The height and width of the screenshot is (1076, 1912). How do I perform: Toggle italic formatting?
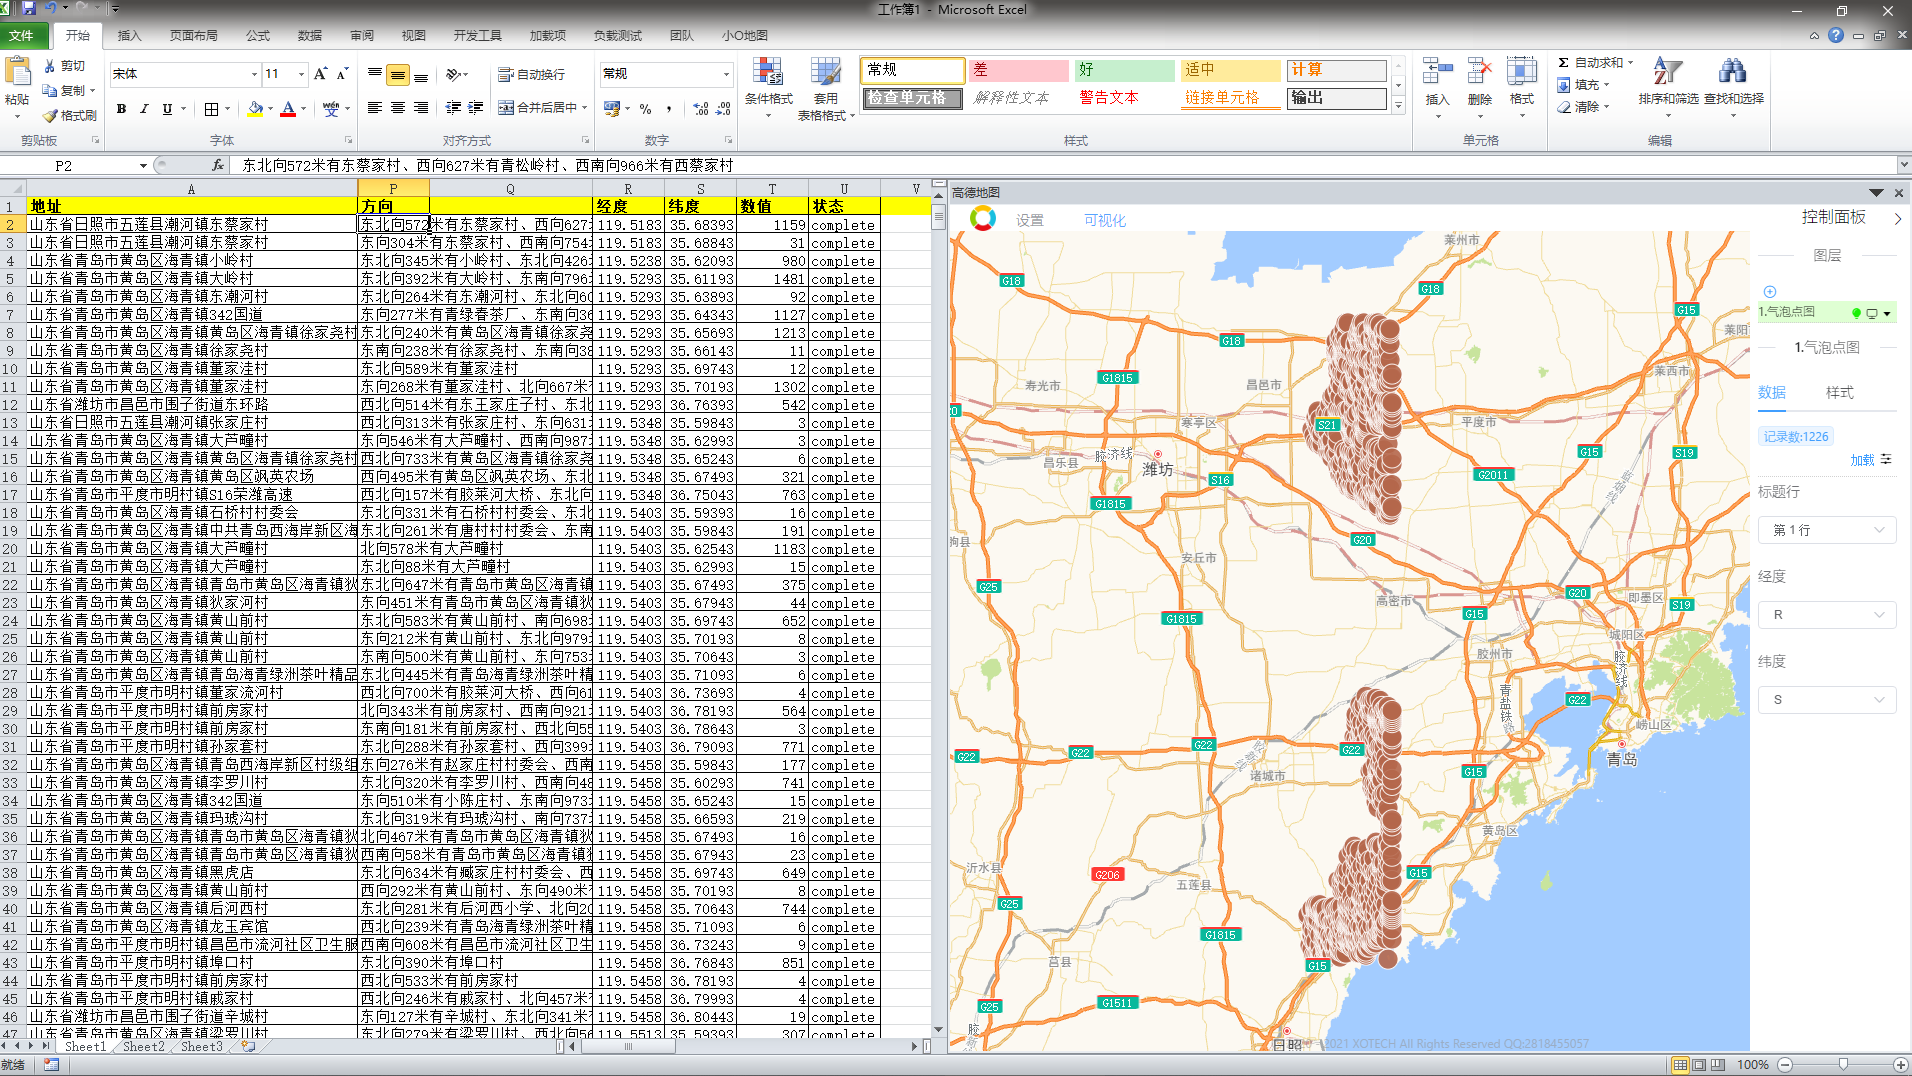[x=144, y=109]
